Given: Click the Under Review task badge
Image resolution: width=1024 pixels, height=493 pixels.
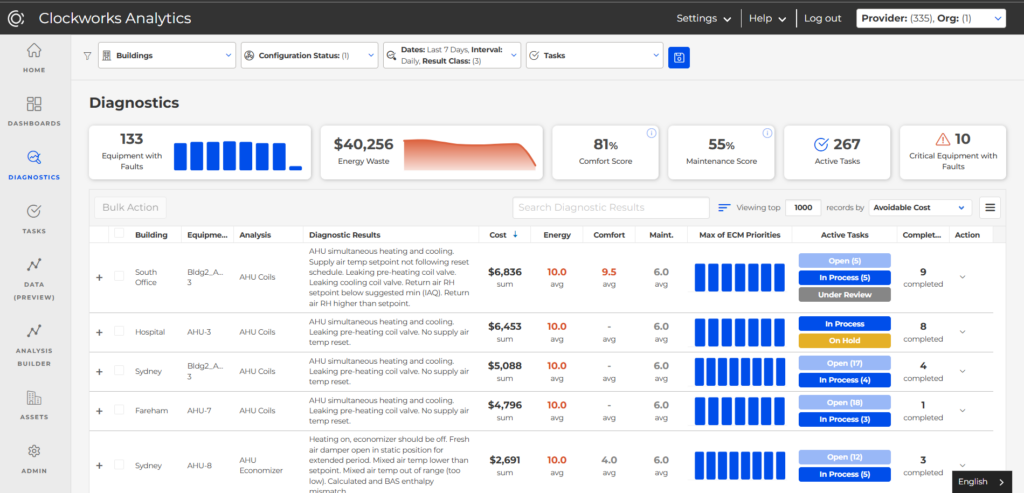Looking at the screenshot, I should click(x=844, y=294).
